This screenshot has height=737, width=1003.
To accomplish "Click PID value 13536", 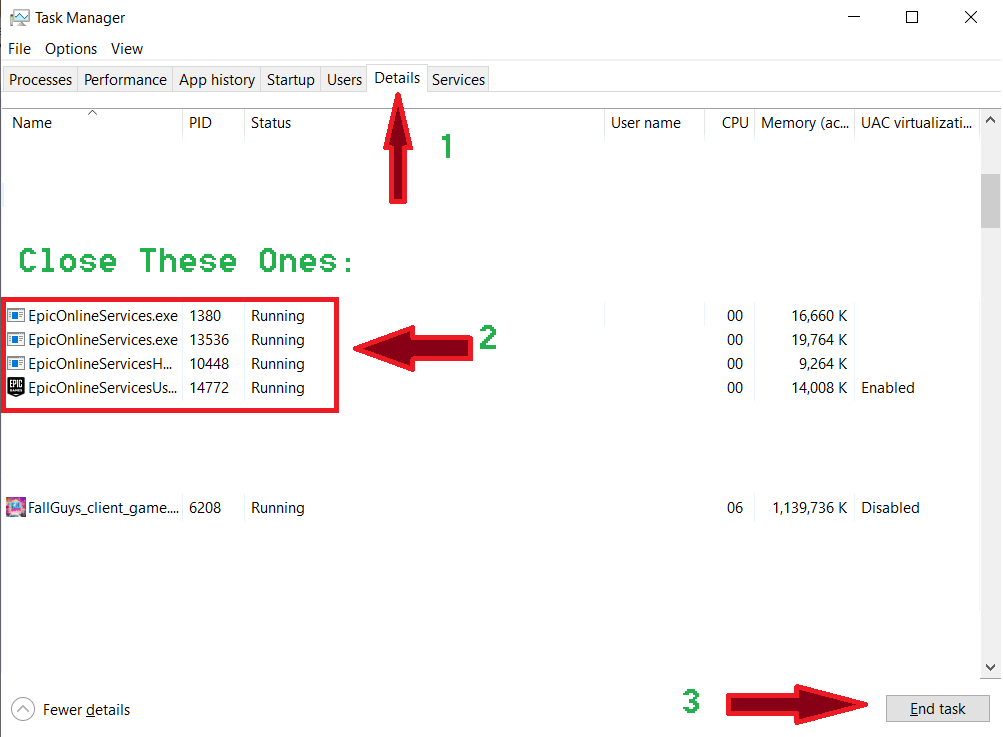I will pyautogui.click(x=209, y=340).
